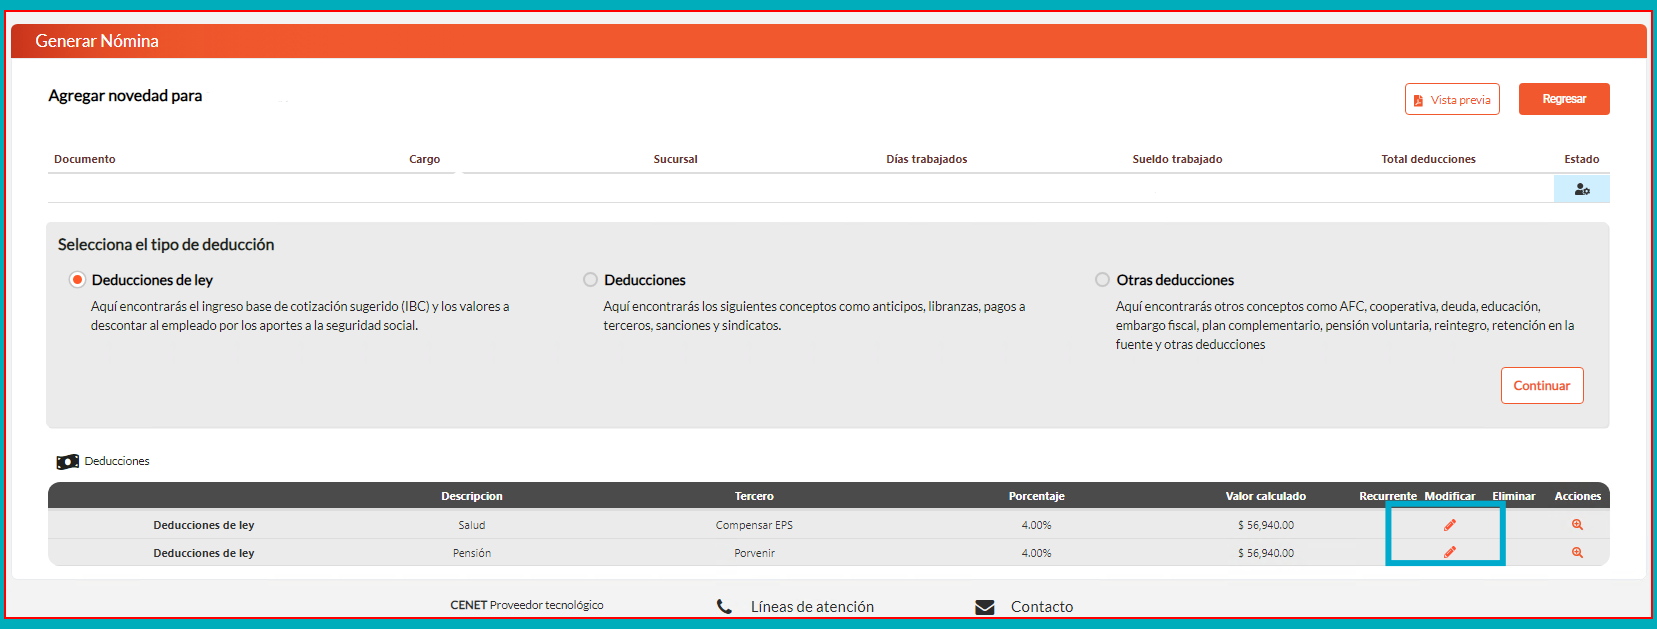1657x629 pixels.
Task: Click the user settings icon under Estado
Action: 1581,189
